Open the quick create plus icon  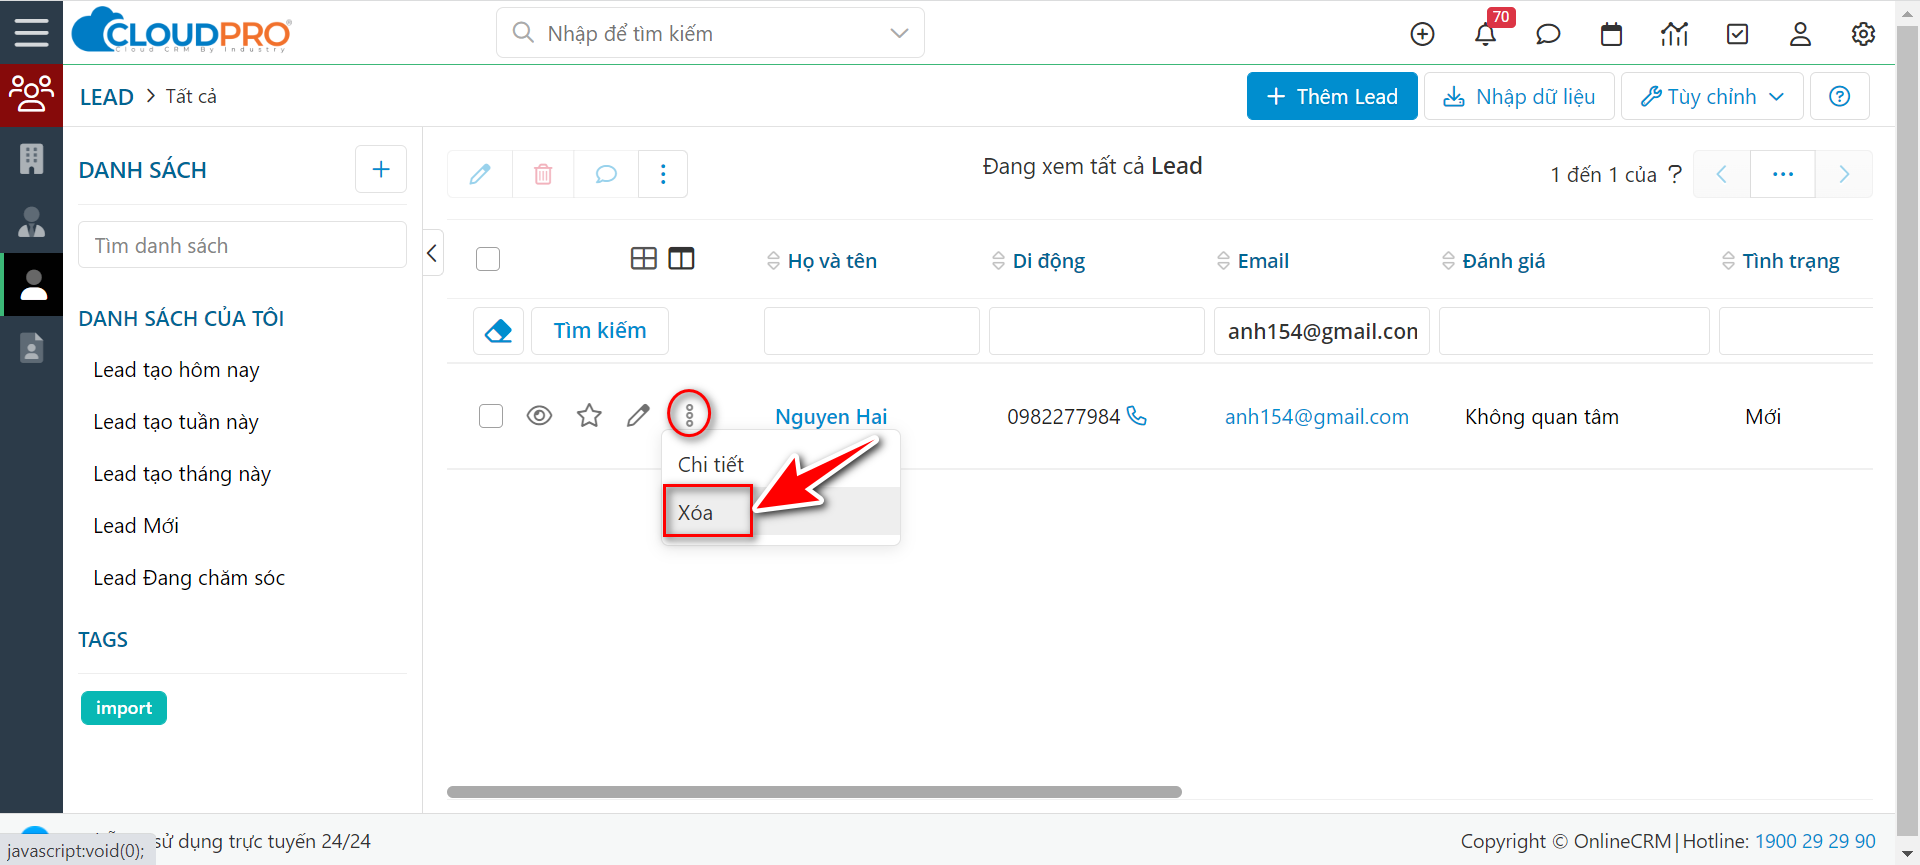[x=1422, y=34]
